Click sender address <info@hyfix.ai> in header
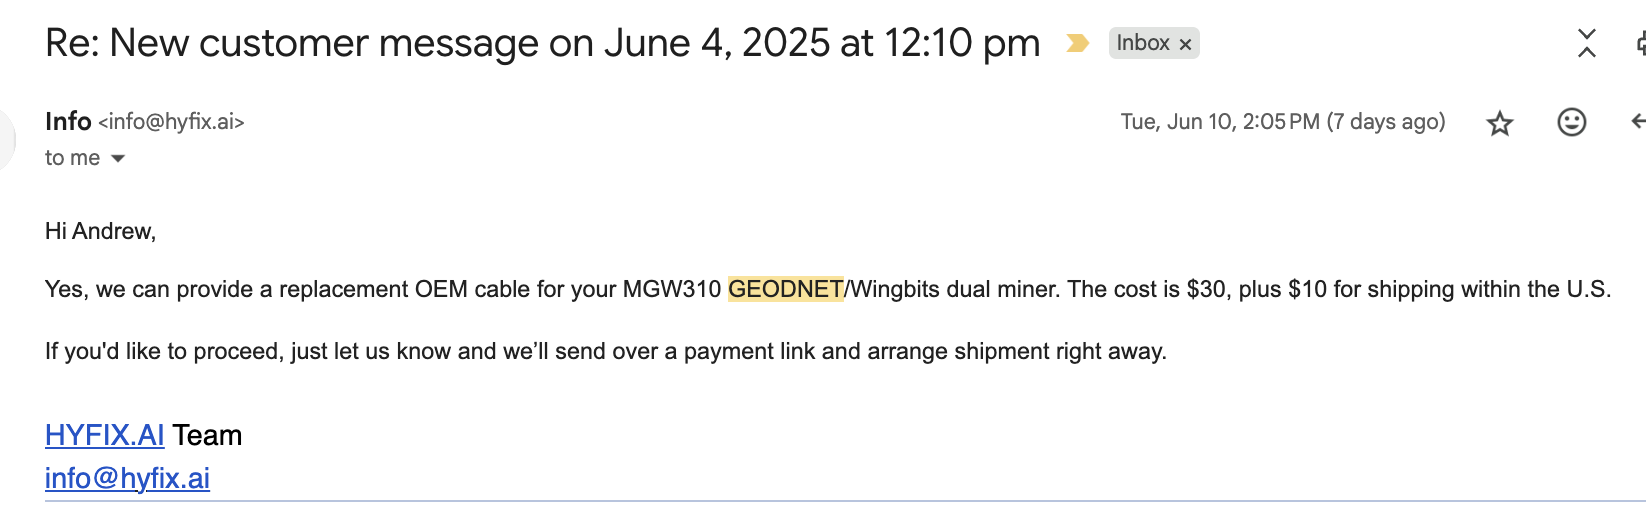This screenshot has height=508, width=1646. [171, 122]
